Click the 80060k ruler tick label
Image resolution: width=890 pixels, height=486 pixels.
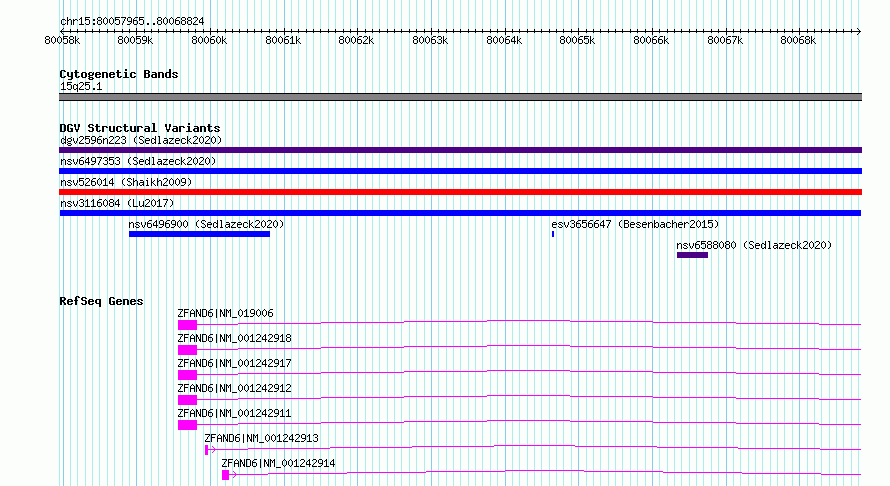(x=209, y=40)
